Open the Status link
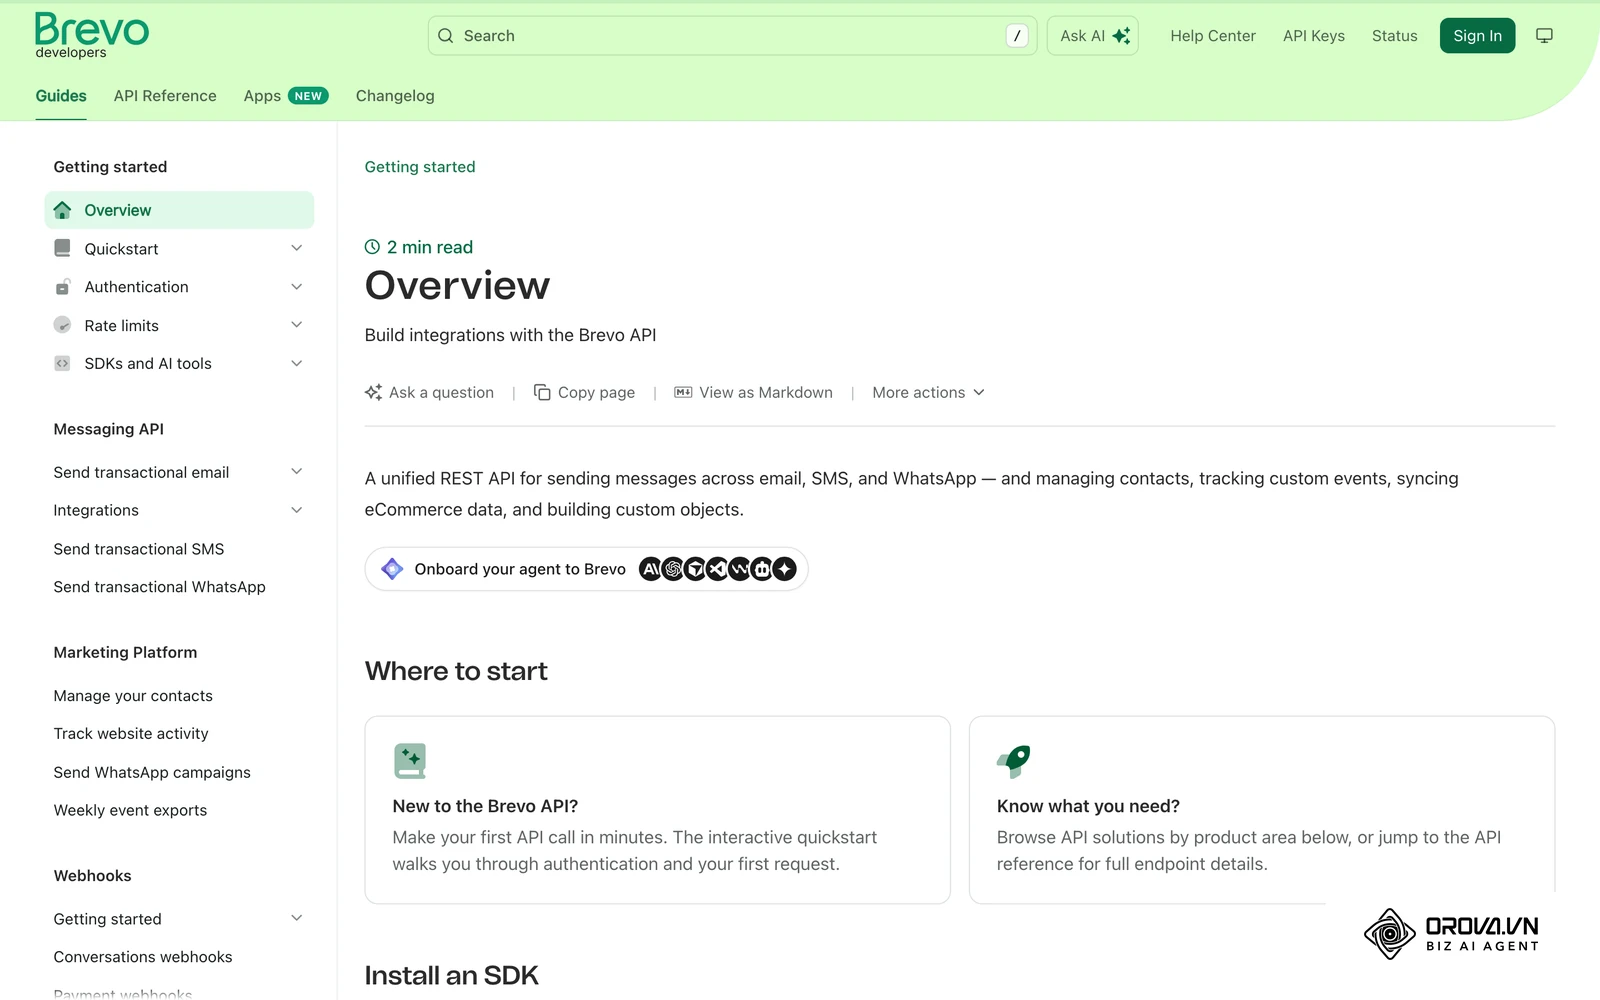Image resolution: width=1600 pixels, height=1000 pixels. pyautogui.click(x=1395, y=36)
